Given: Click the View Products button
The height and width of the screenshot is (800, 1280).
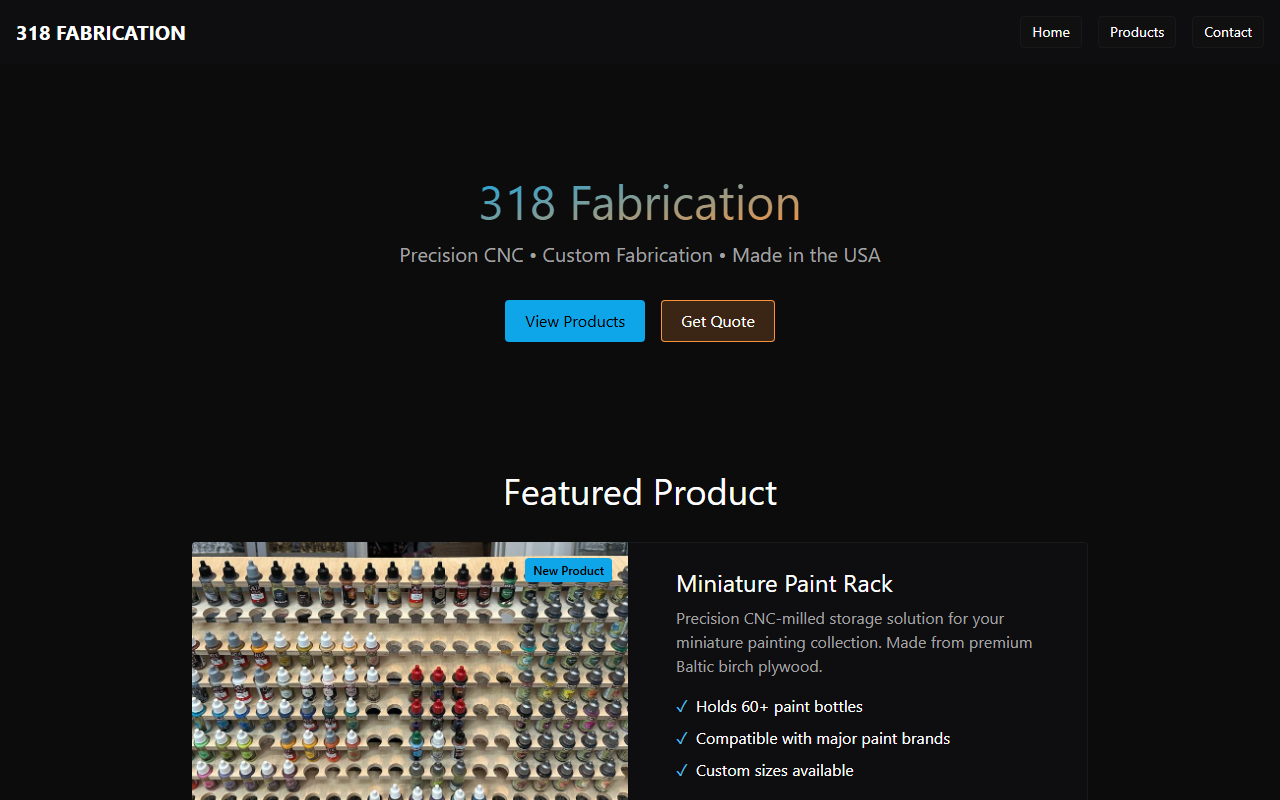Looking at the screenshot, I should pyautogui.click(x=575, y=321).
